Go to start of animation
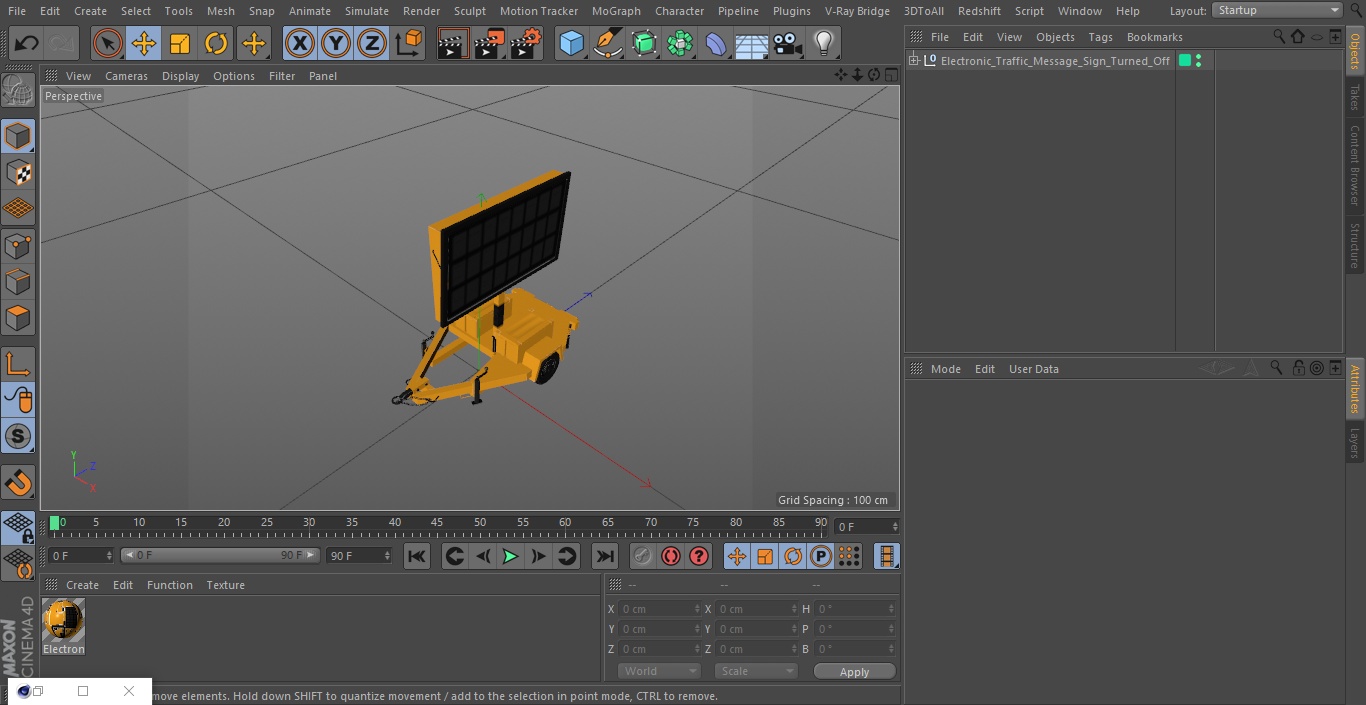This screenshot has width=1366, height=705. [417, 556]
